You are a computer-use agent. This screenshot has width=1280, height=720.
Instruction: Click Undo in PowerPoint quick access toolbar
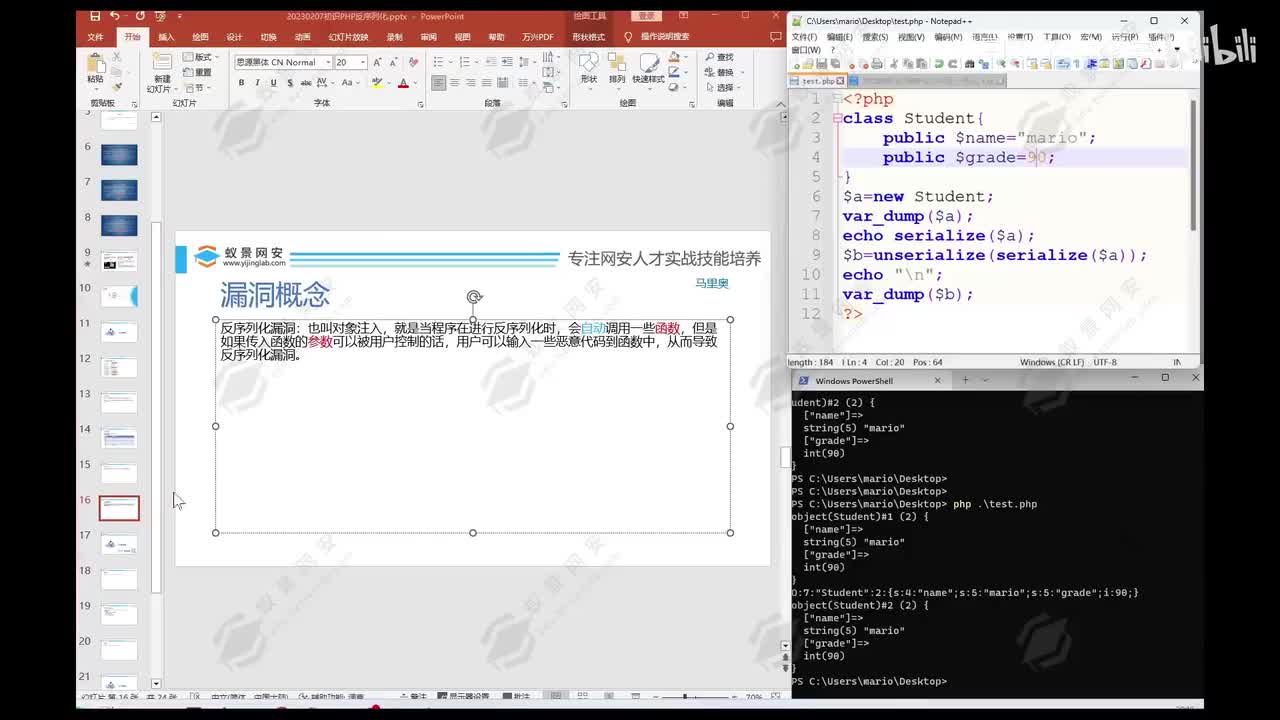[115, 16]
